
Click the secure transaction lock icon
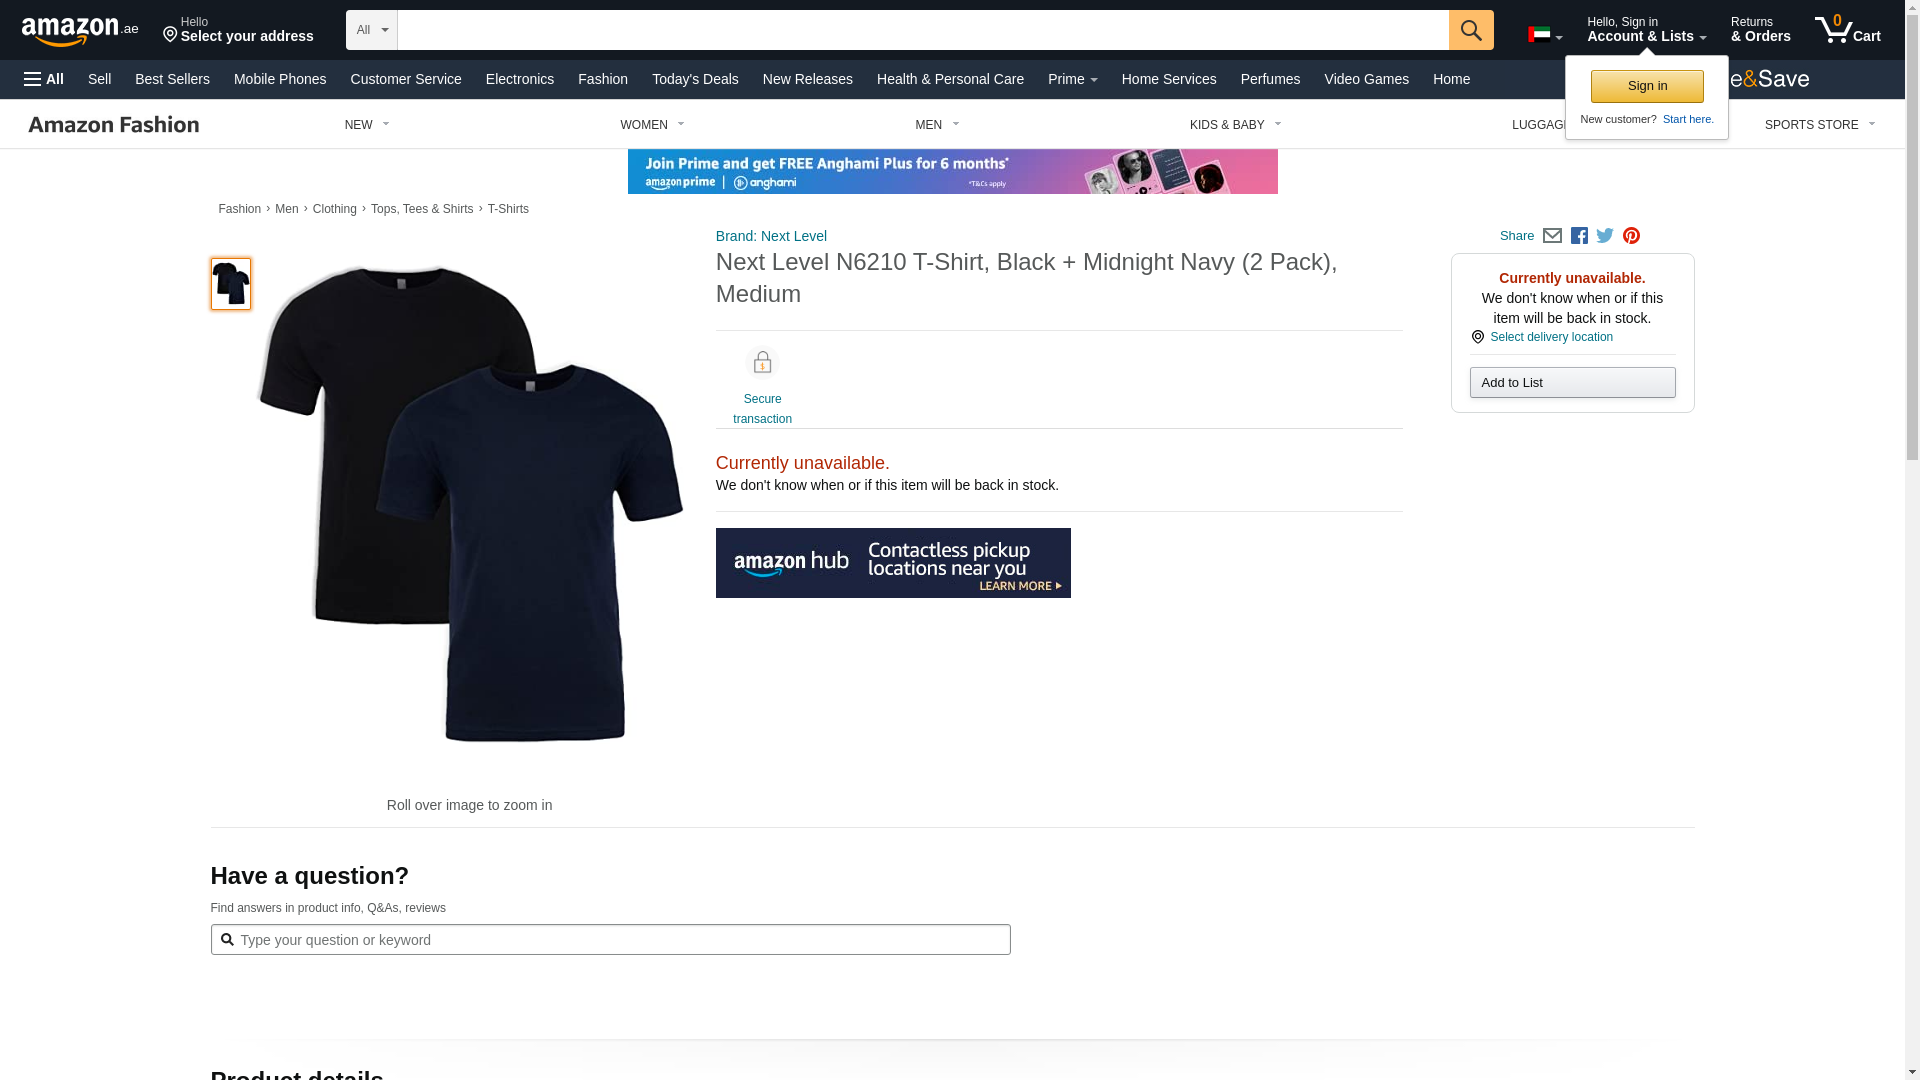click(x=762, y=363)
